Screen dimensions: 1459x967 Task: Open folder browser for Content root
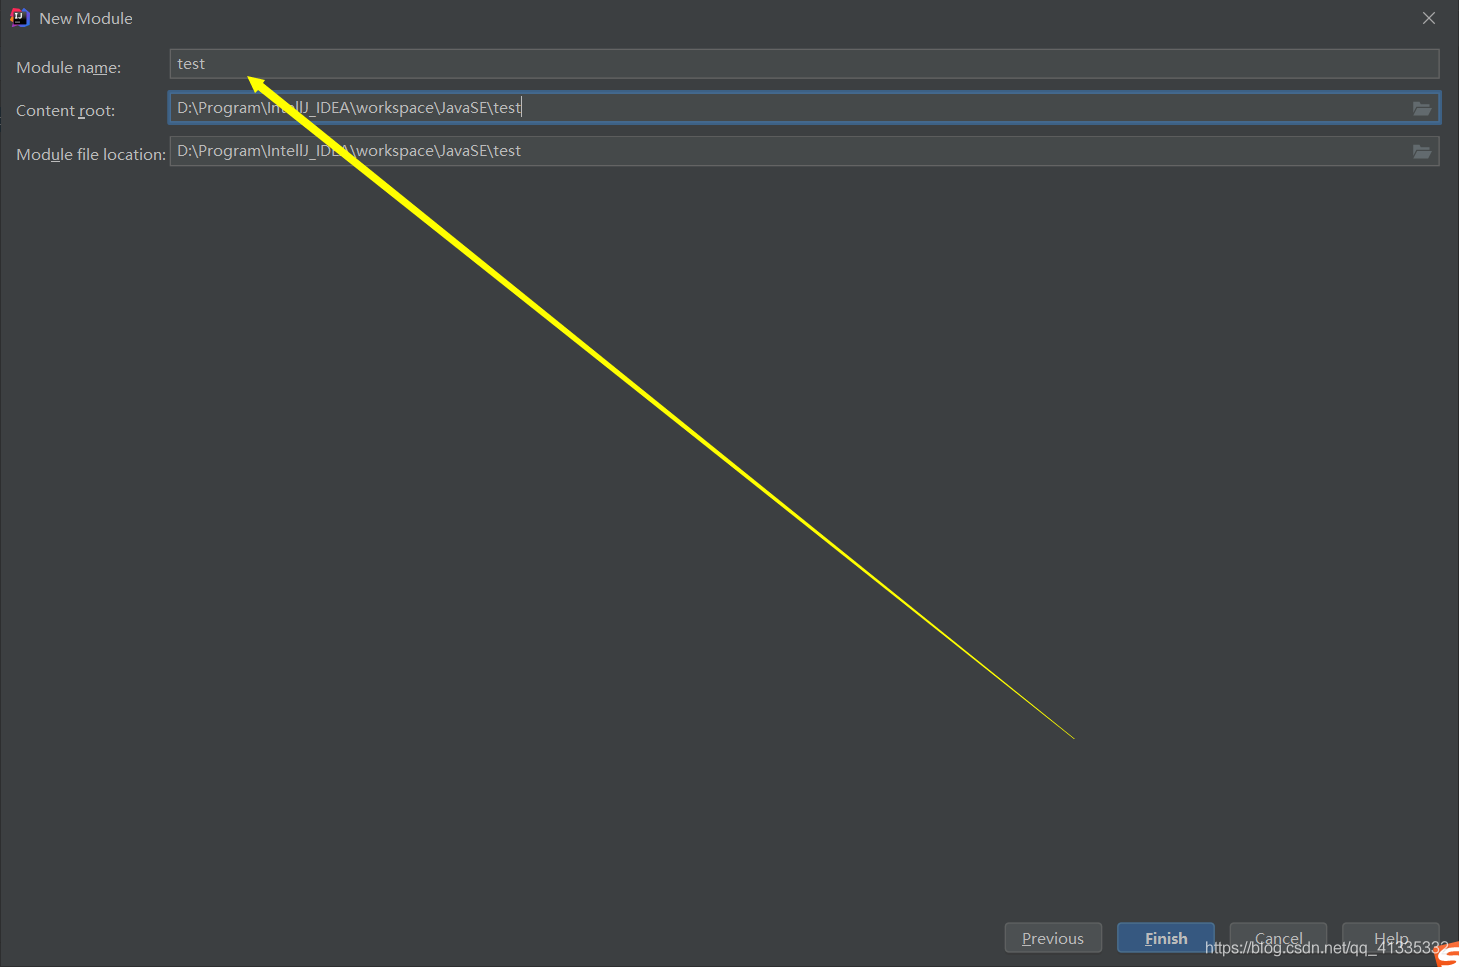(x=1421, y=108)
